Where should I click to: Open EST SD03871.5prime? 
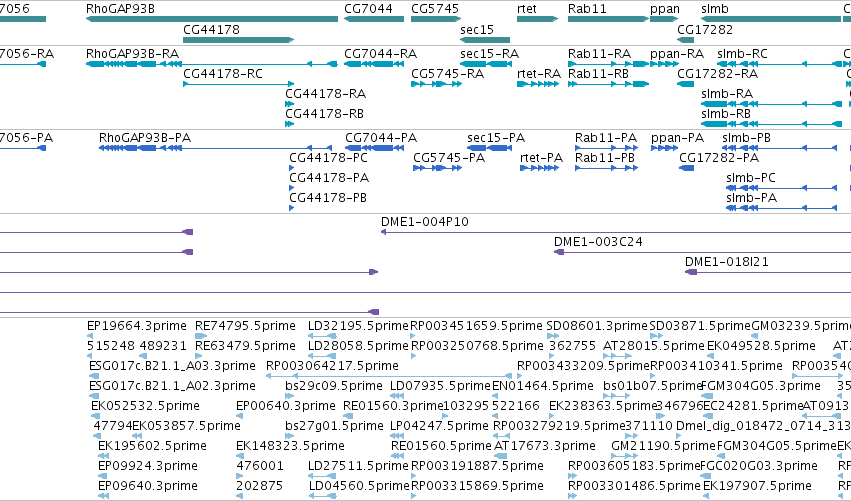click(700, 326)
